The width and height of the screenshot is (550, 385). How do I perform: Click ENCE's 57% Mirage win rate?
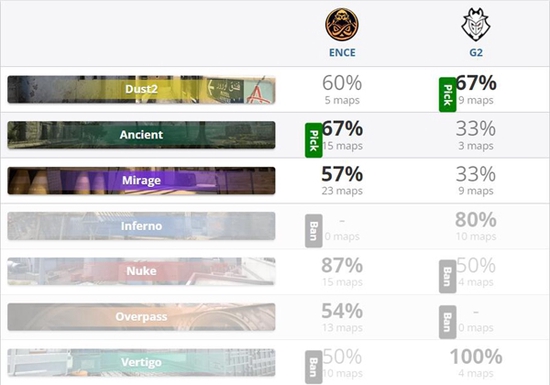pos(342,174)
